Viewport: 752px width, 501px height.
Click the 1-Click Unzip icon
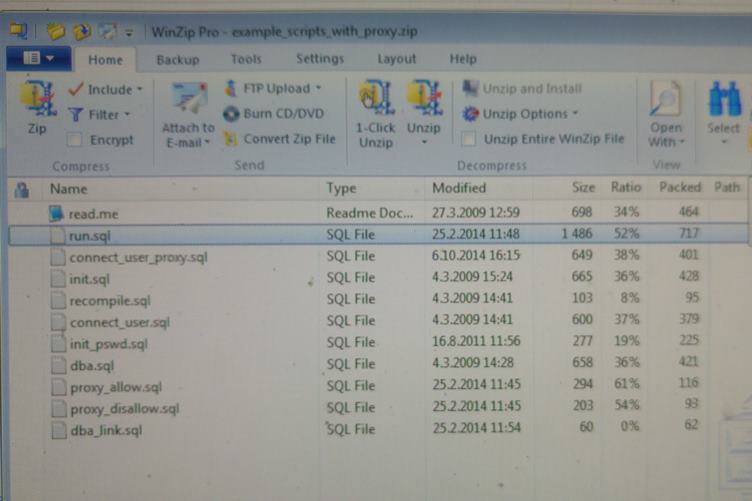click(376, 98)
